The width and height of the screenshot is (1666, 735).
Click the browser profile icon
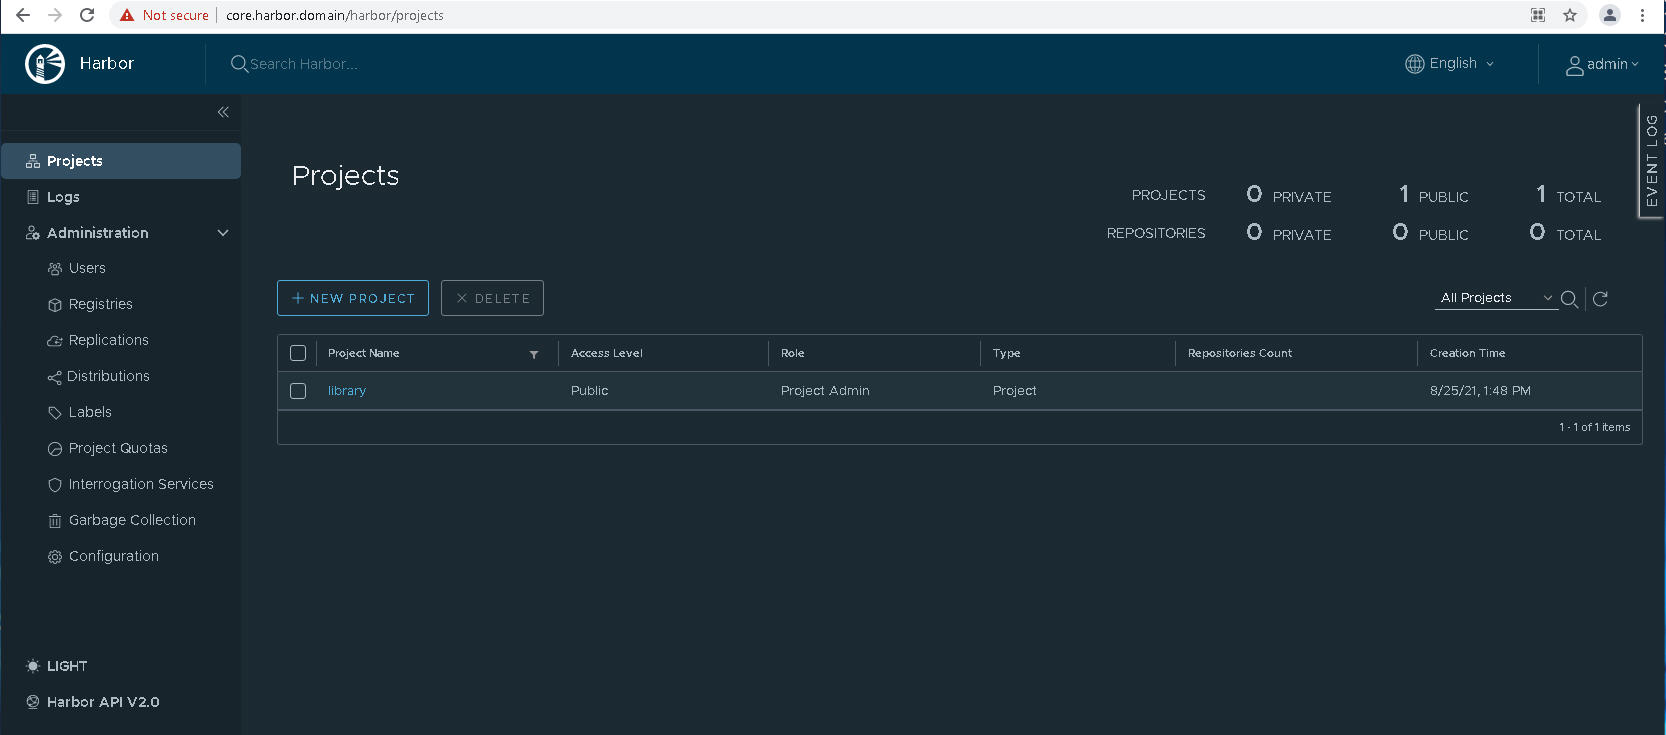click(1610, 15)
